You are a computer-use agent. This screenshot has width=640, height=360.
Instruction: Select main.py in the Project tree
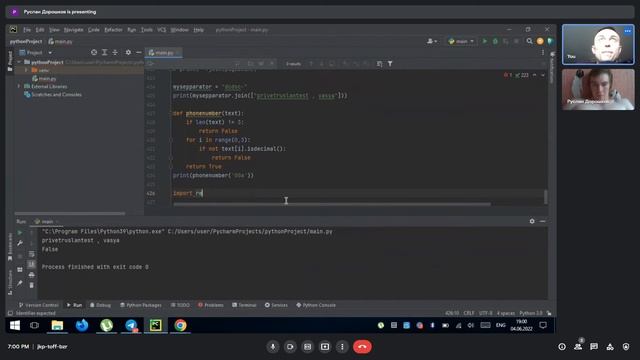click(x=44, y=78)
